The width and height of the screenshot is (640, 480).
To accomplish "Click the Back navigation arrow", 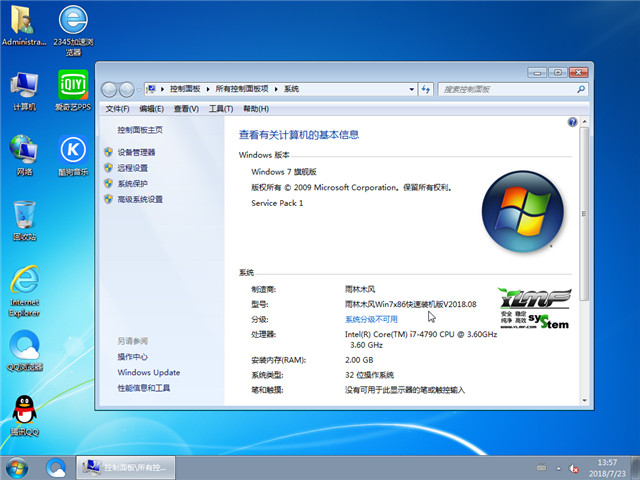I will tap(109, 89).
